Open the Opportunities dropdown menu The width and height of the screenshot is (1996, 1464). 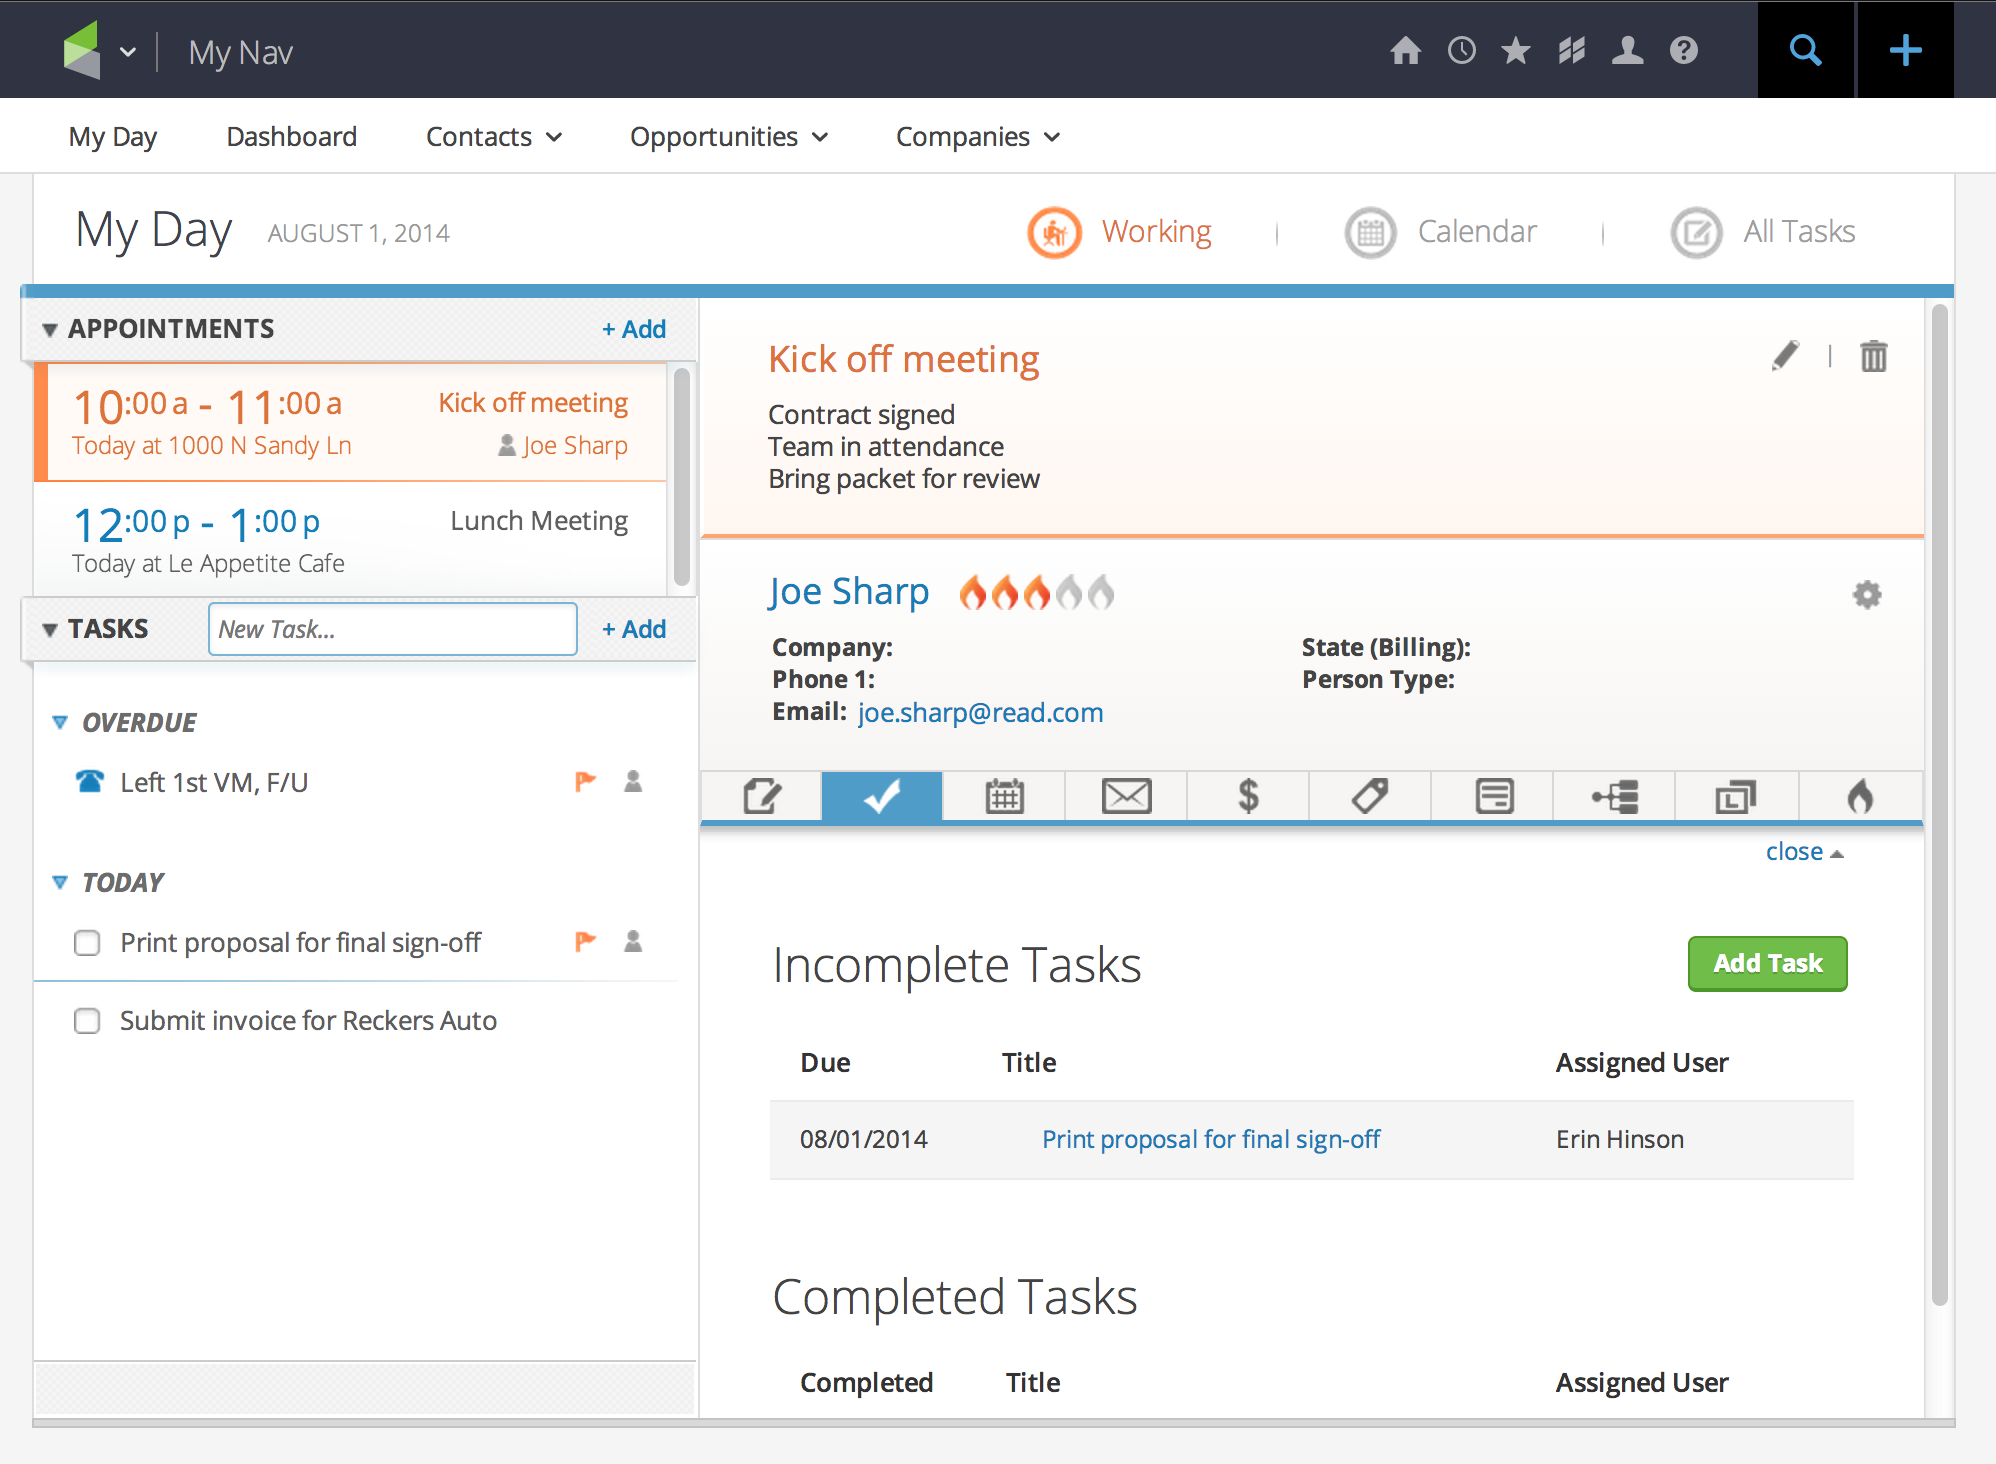[729, 136]
